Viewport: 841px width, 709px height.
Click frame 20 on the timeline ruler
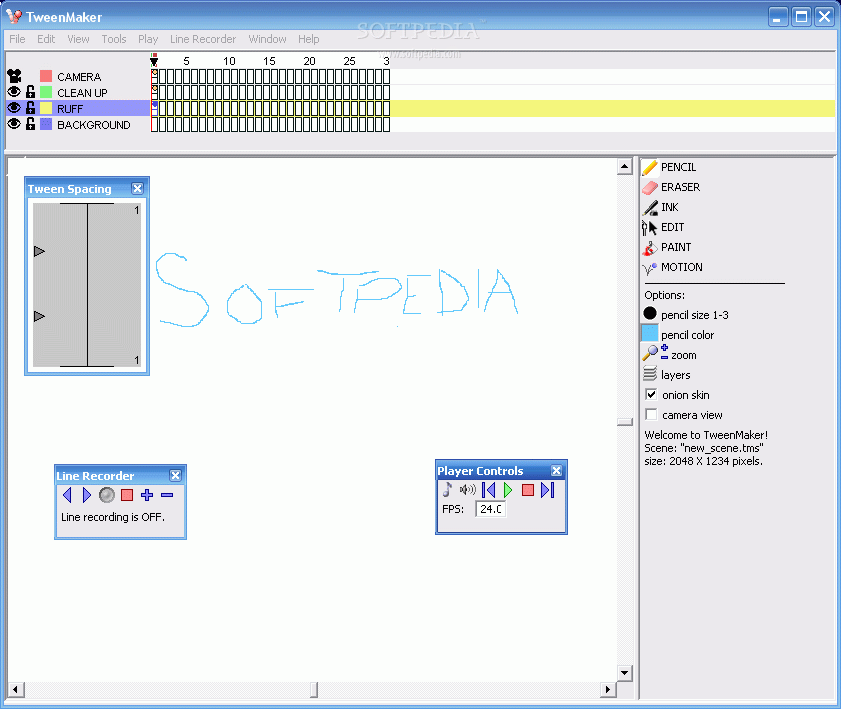click(x=309, y=61)
